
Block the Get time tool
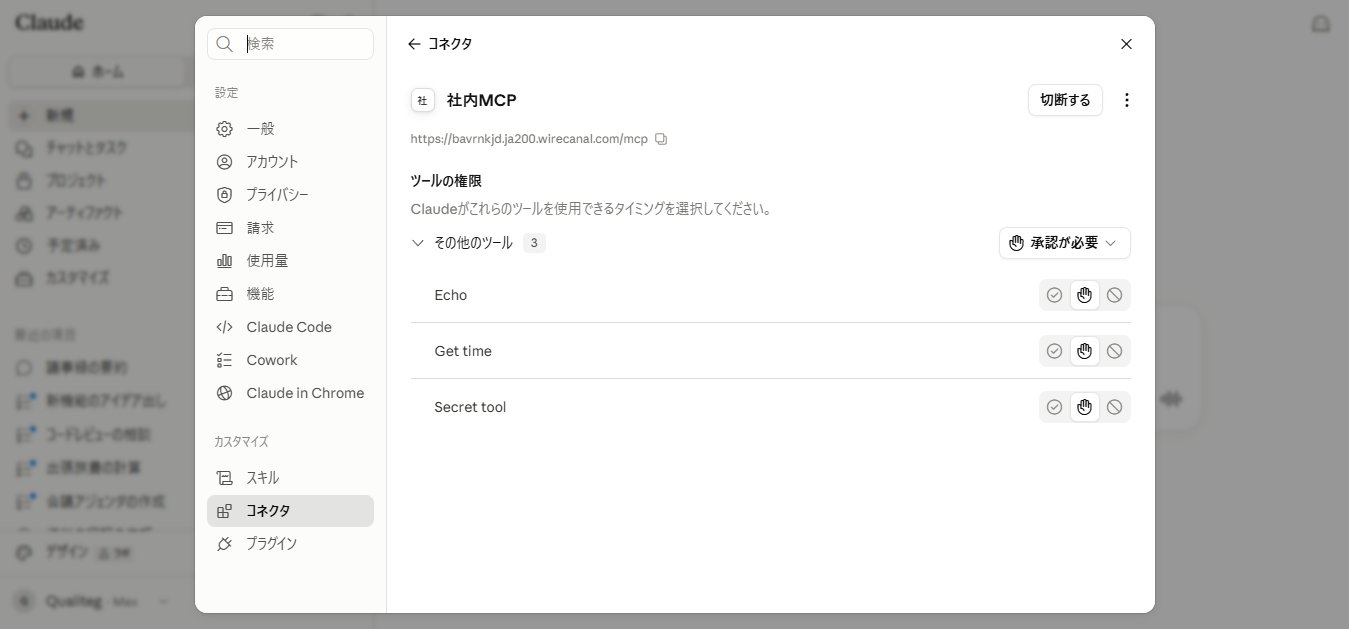tap(1114, 351)
